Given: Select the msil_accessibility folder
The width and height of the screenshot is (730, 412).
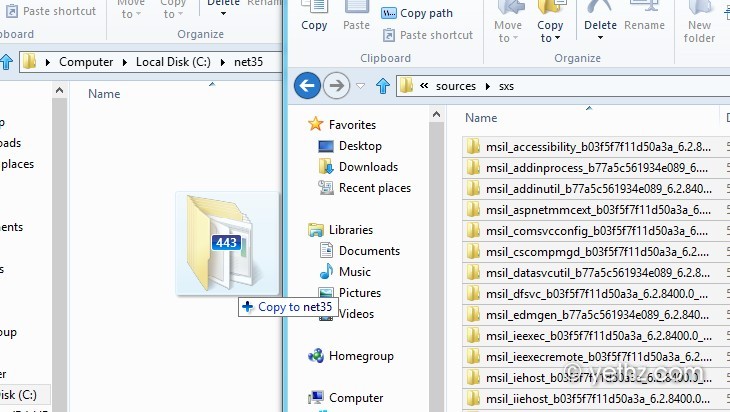Looking at the screenshot, I should (x=597, y=146).
